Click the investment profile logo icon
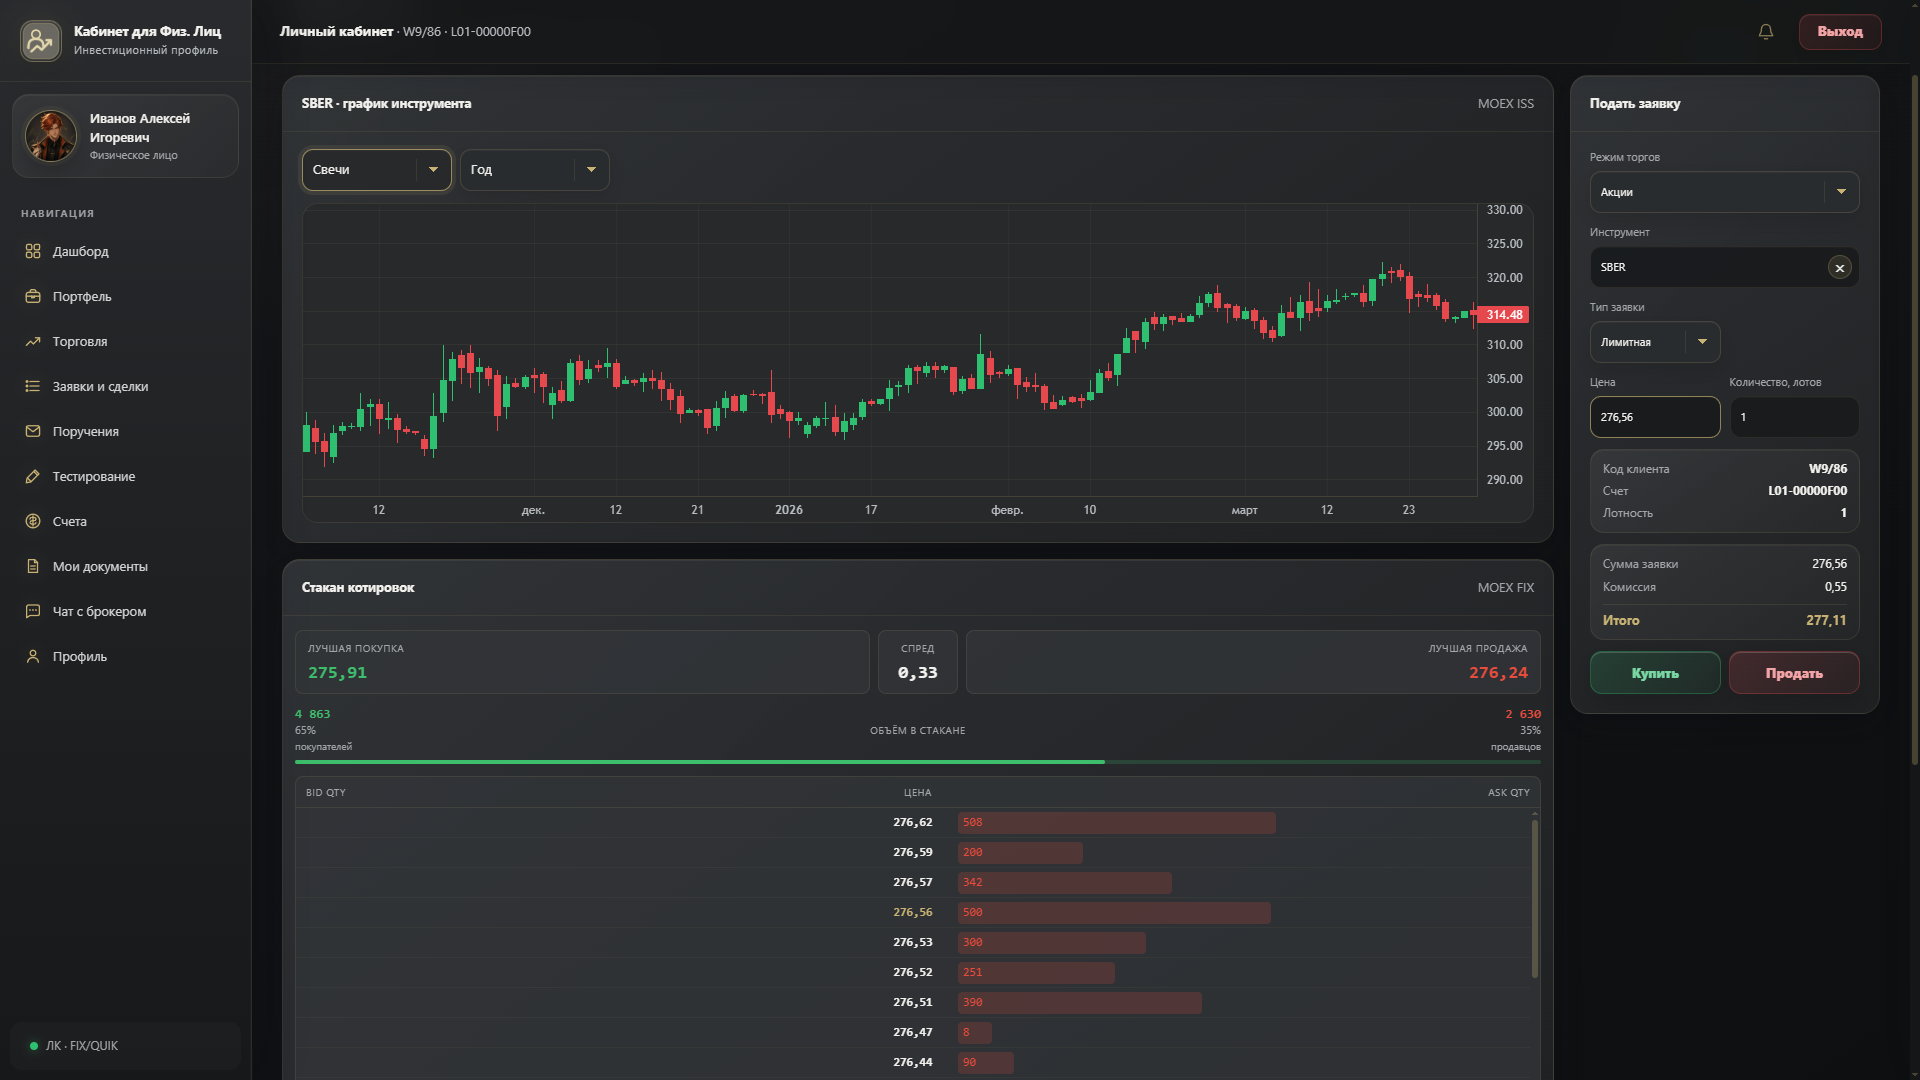1920x1080 pixels. (x=40, y=40)
